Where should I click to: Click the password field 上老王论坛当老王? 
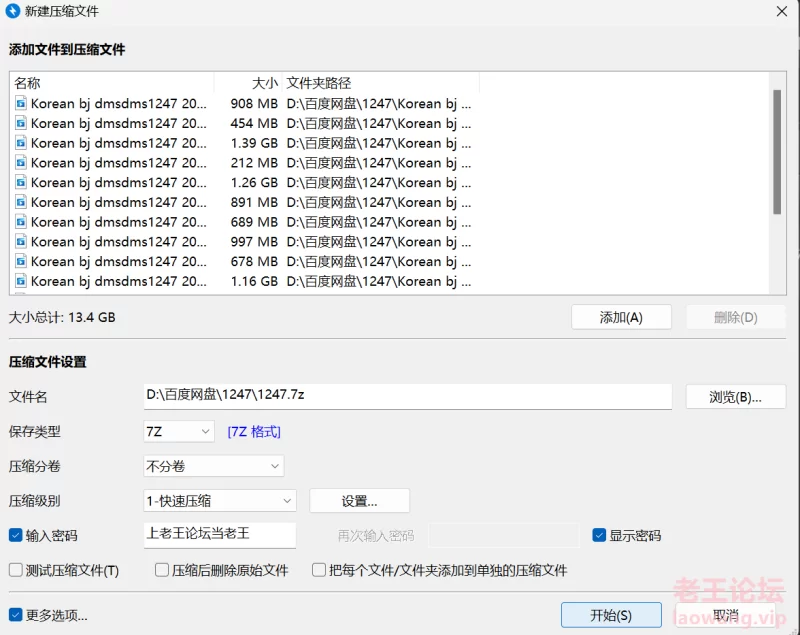220,535
